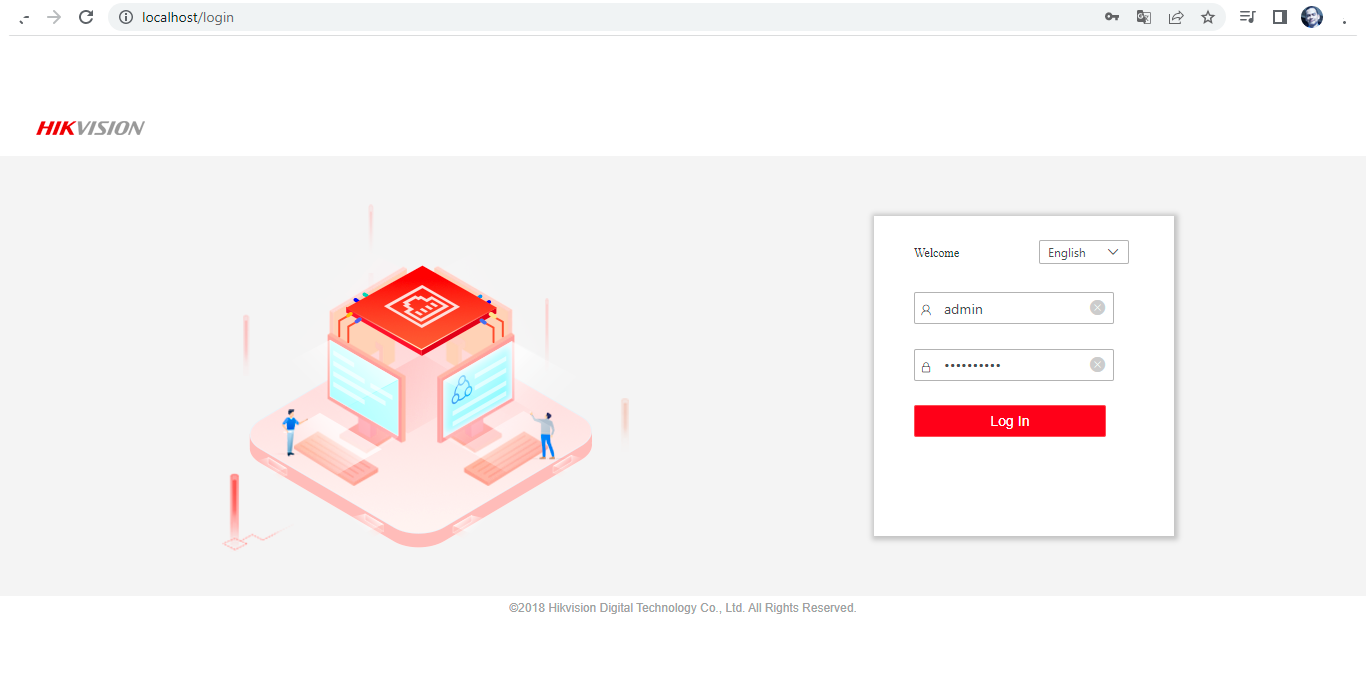Click the lock icon in password field
The height and width of the screenshot is (693, 1366).
pos(925,364)
